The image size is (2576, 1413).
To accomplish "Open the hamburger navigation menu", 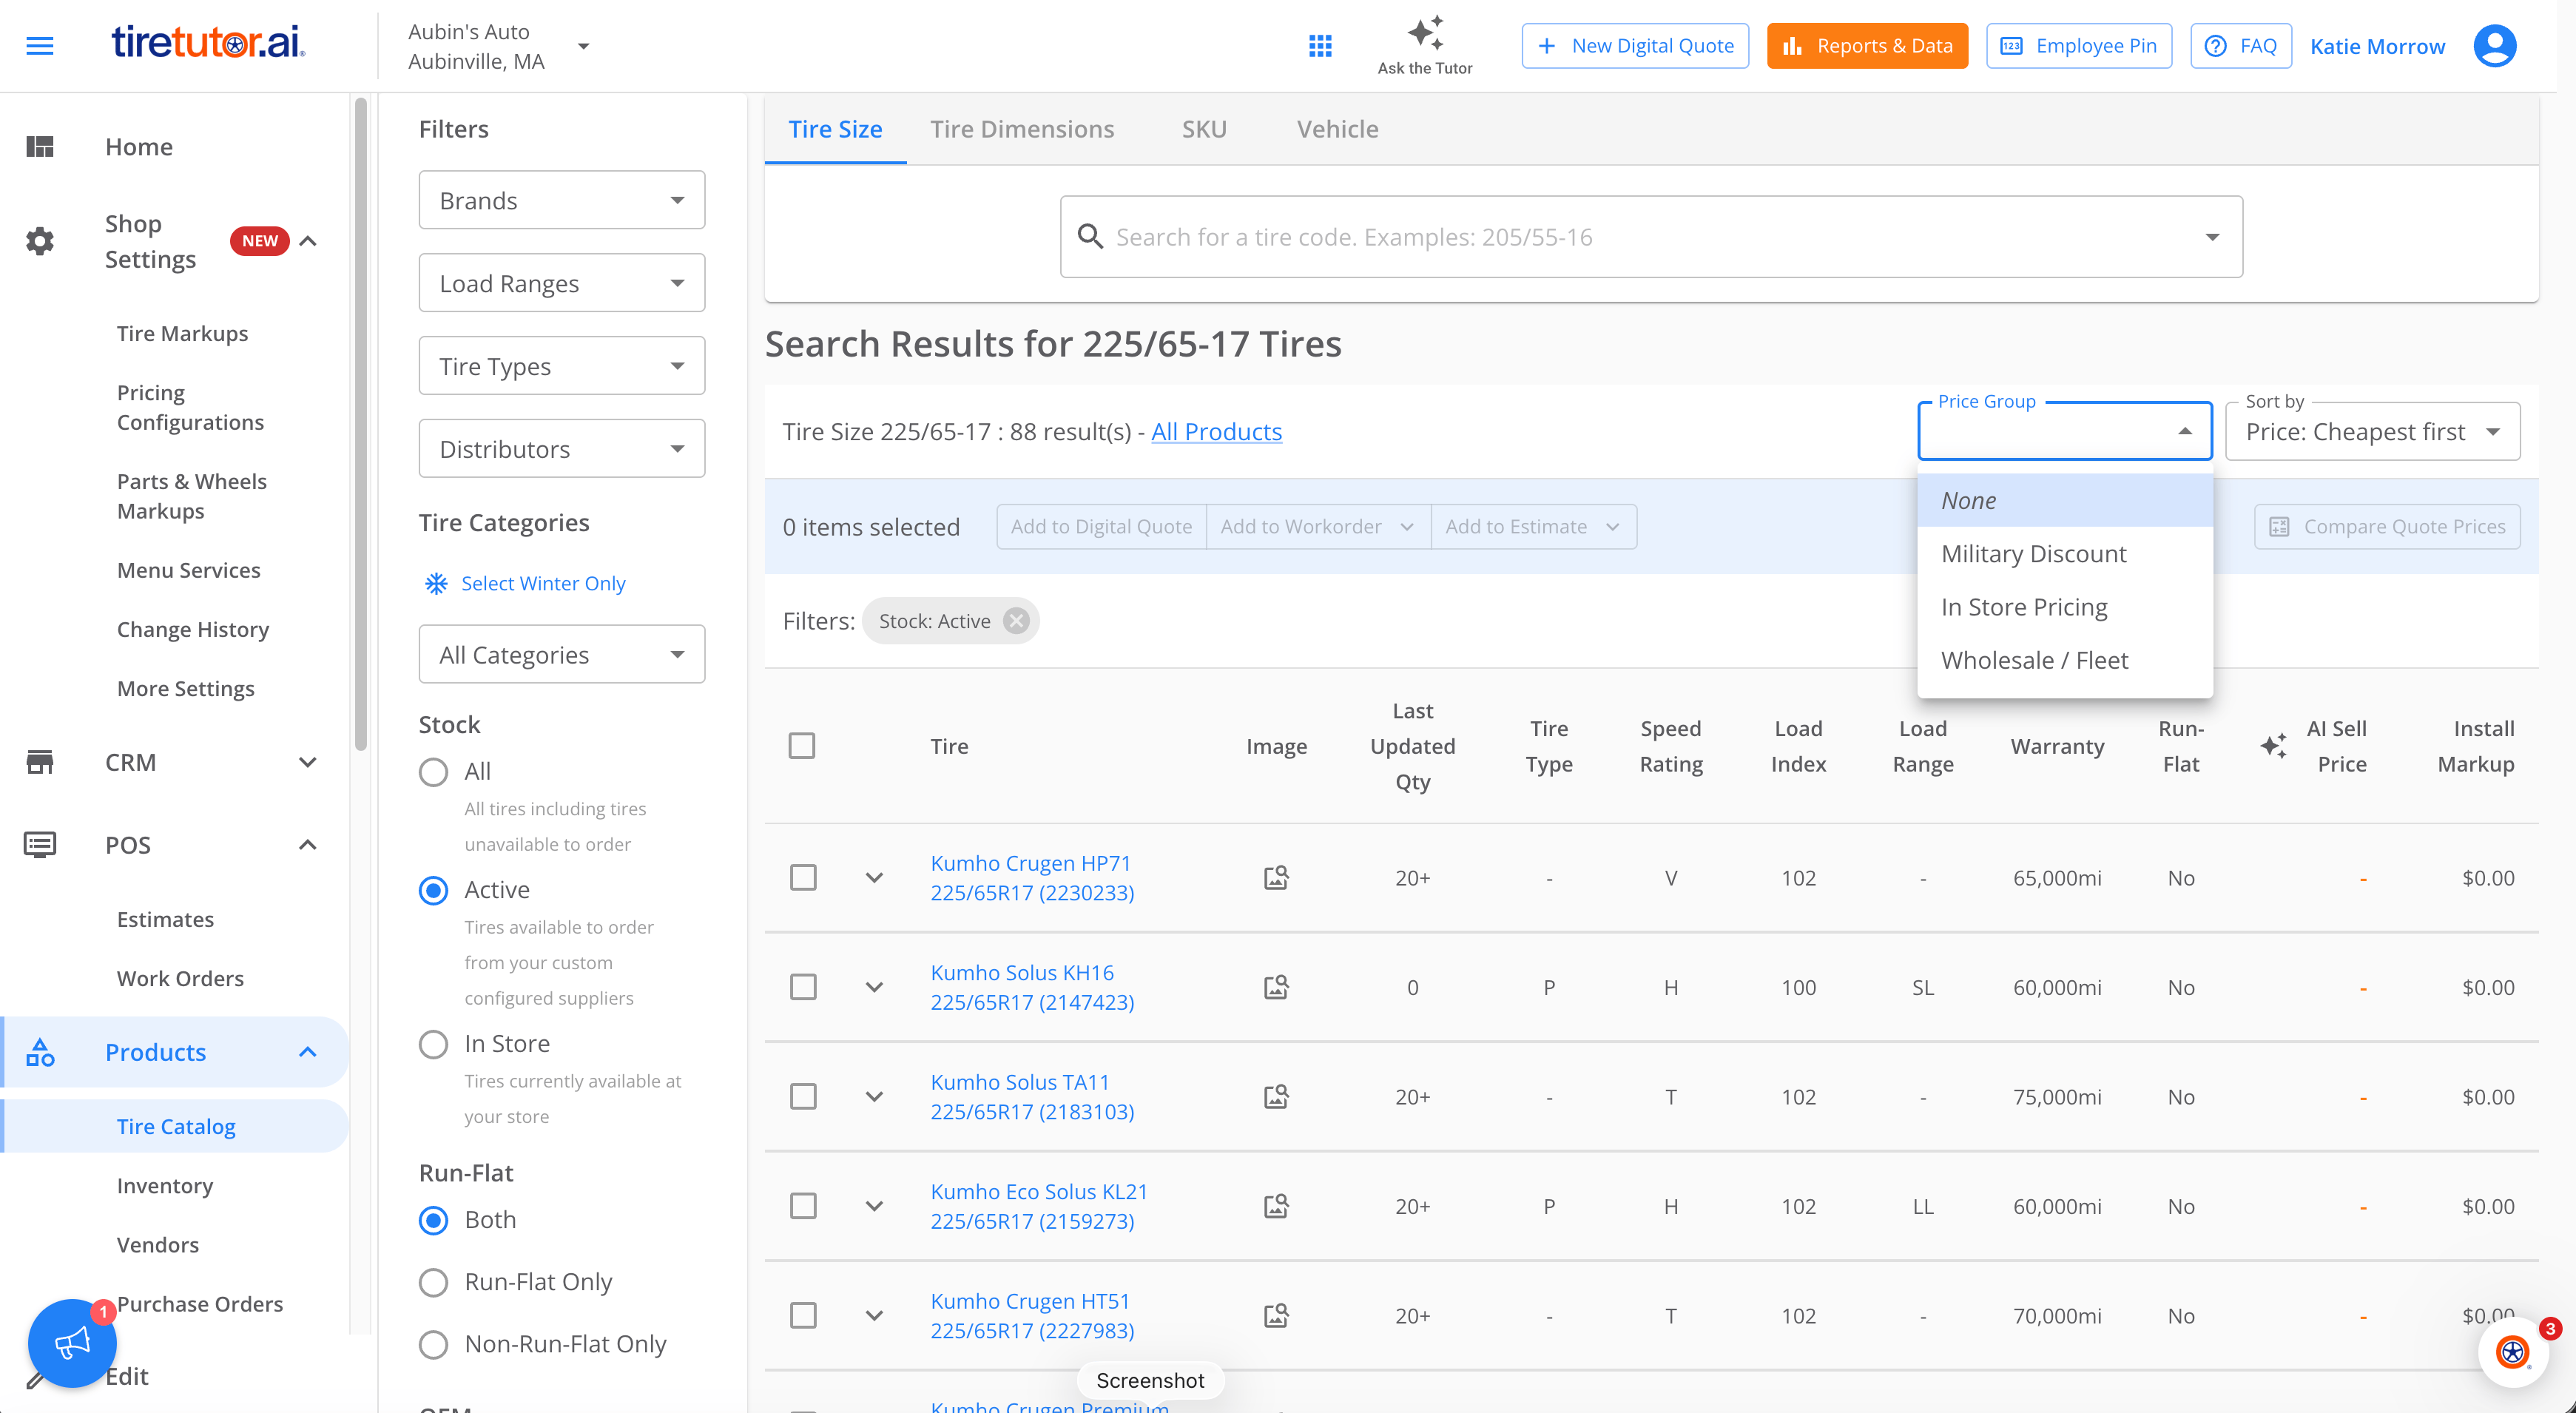I will coord(40,46).
